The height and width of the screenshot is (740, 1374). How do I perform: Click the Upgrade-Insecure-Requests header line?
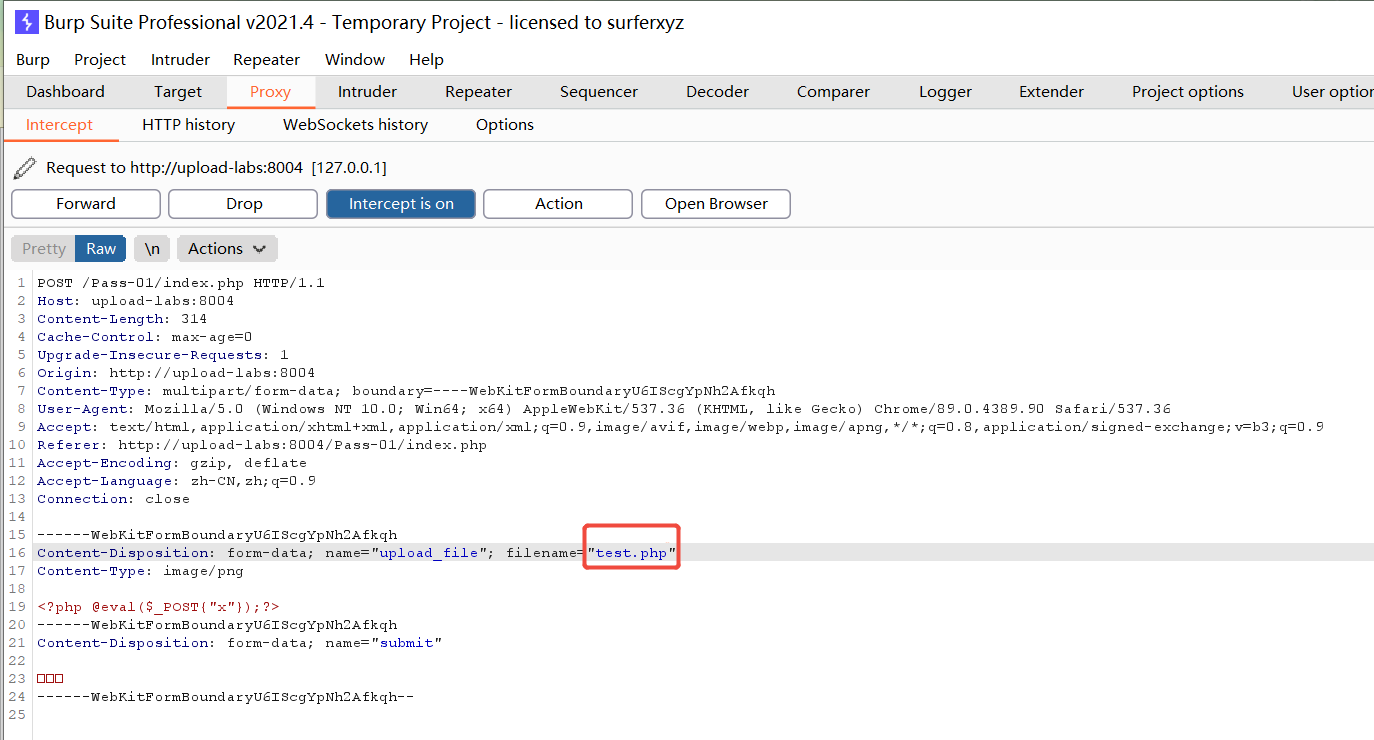click(x=163, y=355)
